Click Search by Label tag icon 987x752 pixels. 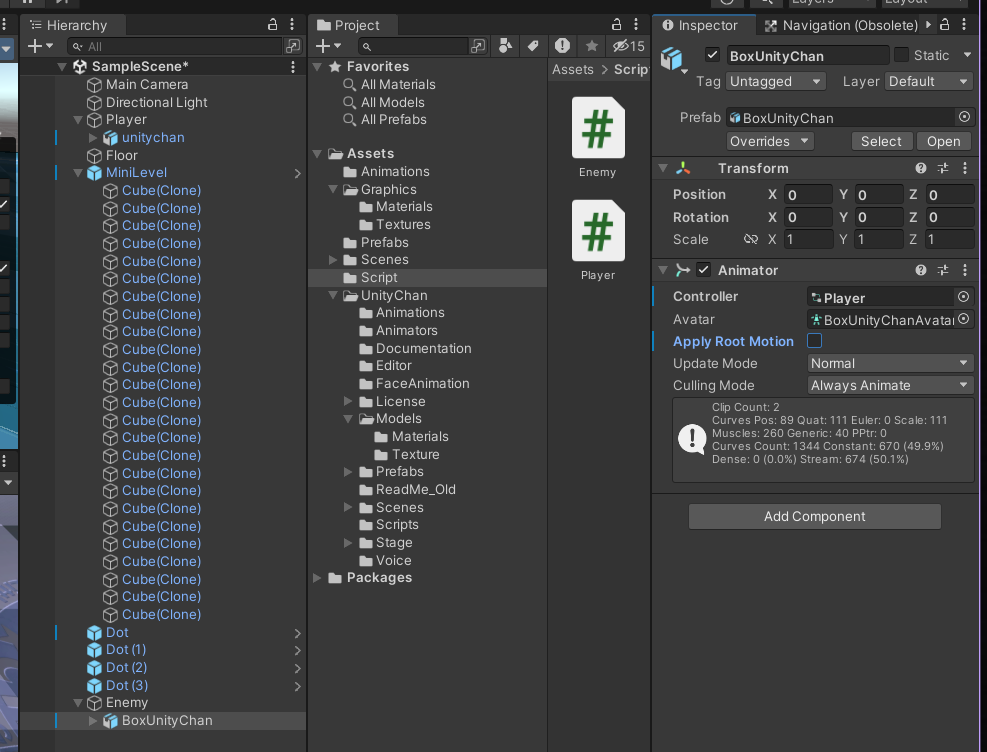click(x=533, y=46)
